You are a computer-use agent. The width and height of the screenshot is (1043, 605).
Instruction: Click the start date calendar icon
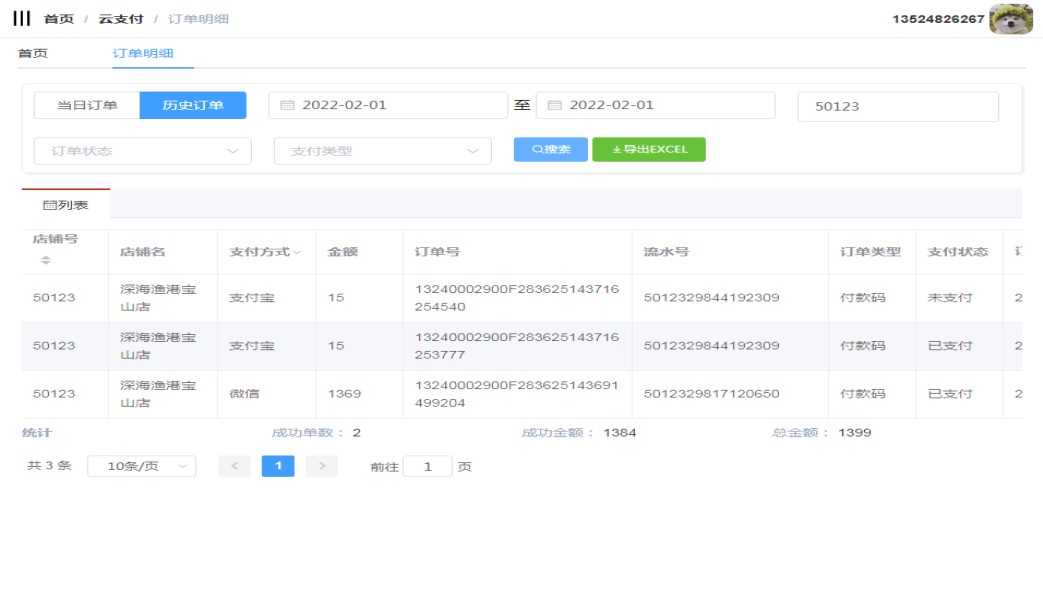(287, 105)
